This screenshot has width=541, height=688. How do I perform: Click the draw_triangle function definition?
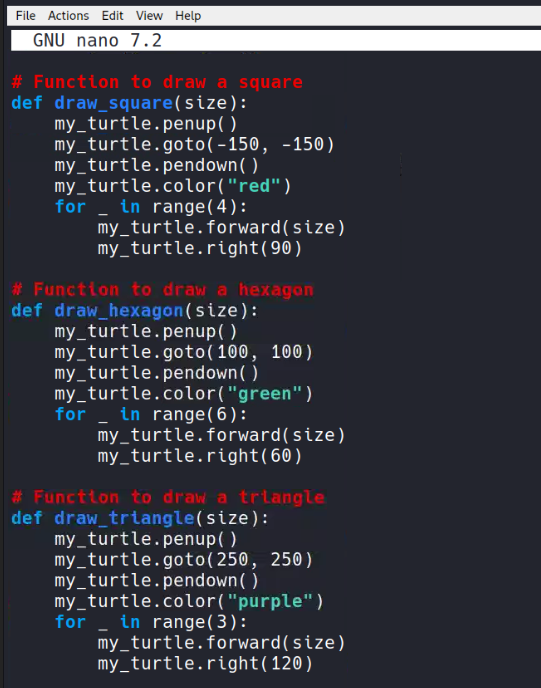140,518
